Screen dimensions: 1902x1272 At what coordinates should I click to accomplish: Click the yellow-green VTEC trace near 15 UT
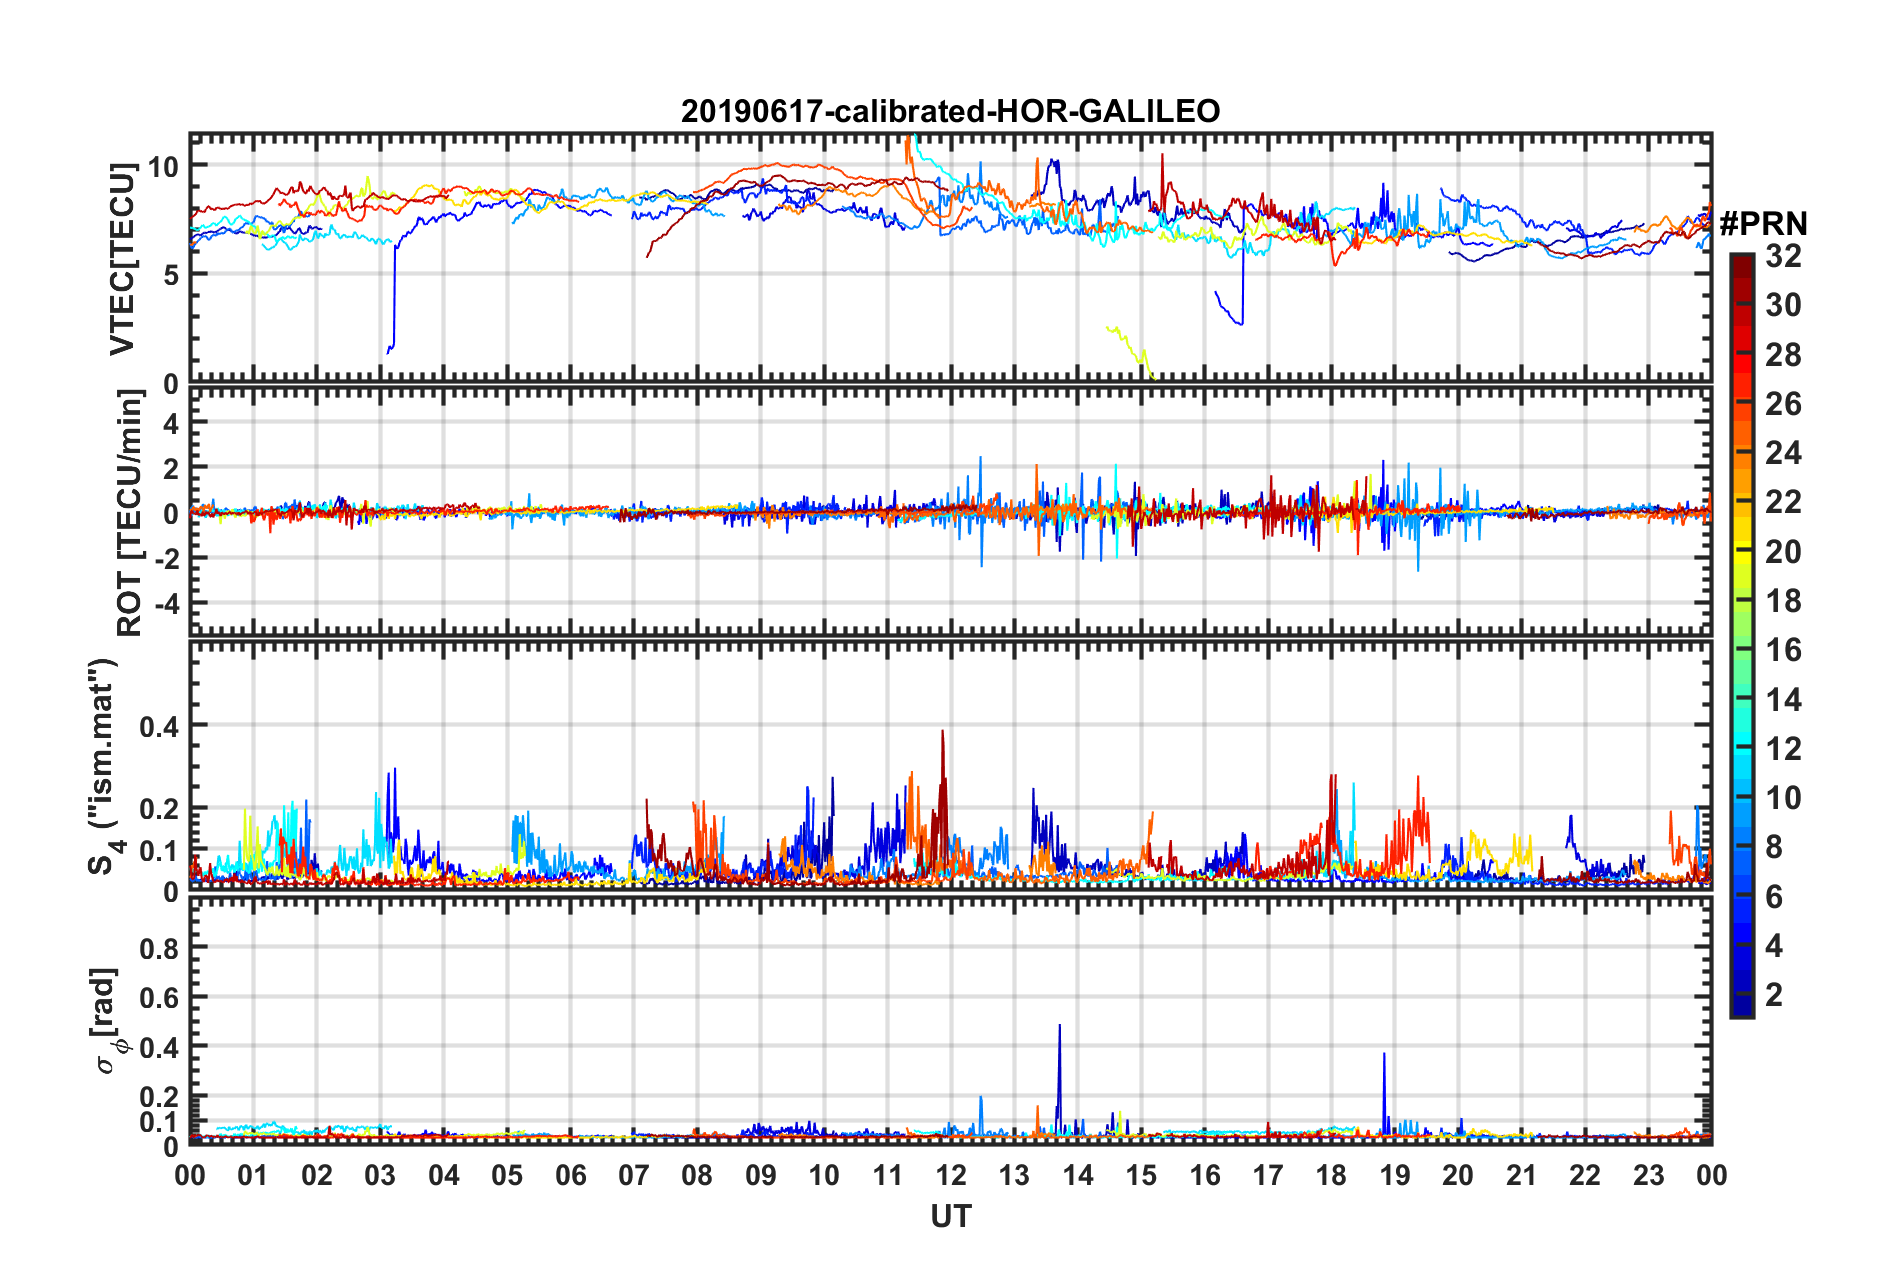[x=1130, y=351]
